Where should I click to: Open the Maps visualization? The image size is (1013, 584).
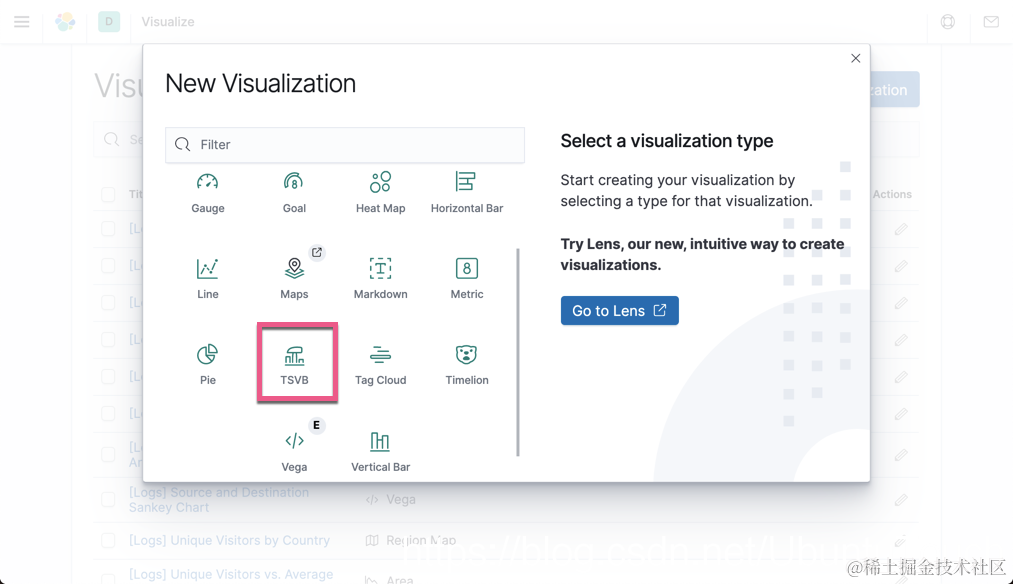click(294, 278)
